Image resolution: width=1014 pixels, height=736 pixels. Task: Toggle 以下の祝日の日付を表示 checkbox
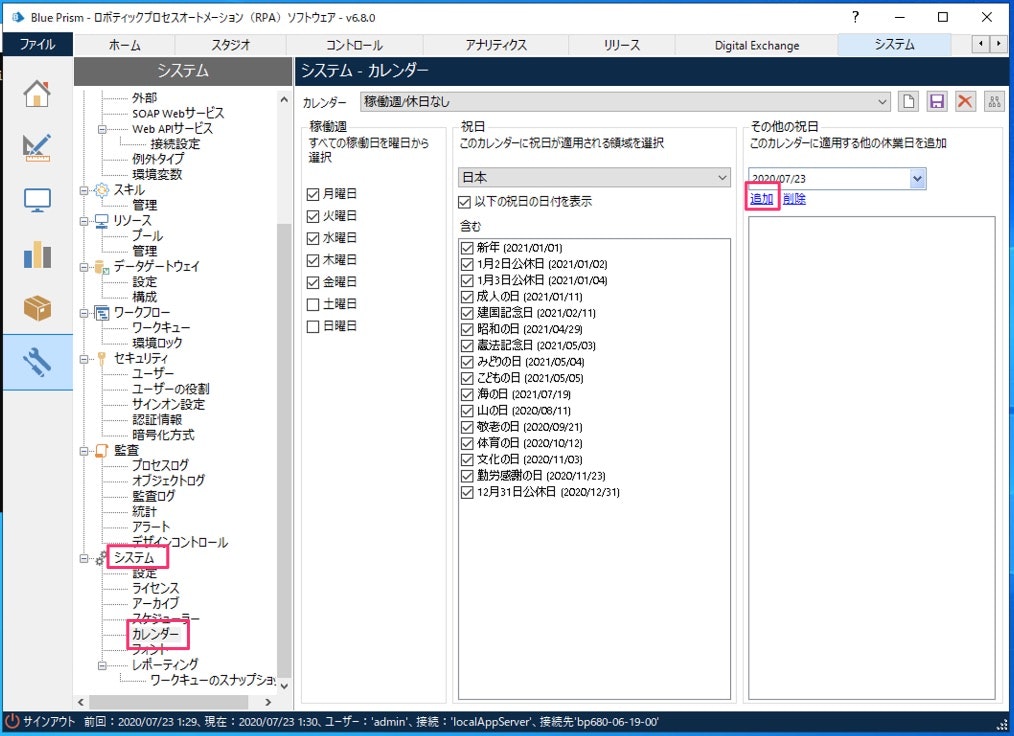(464, 202)
